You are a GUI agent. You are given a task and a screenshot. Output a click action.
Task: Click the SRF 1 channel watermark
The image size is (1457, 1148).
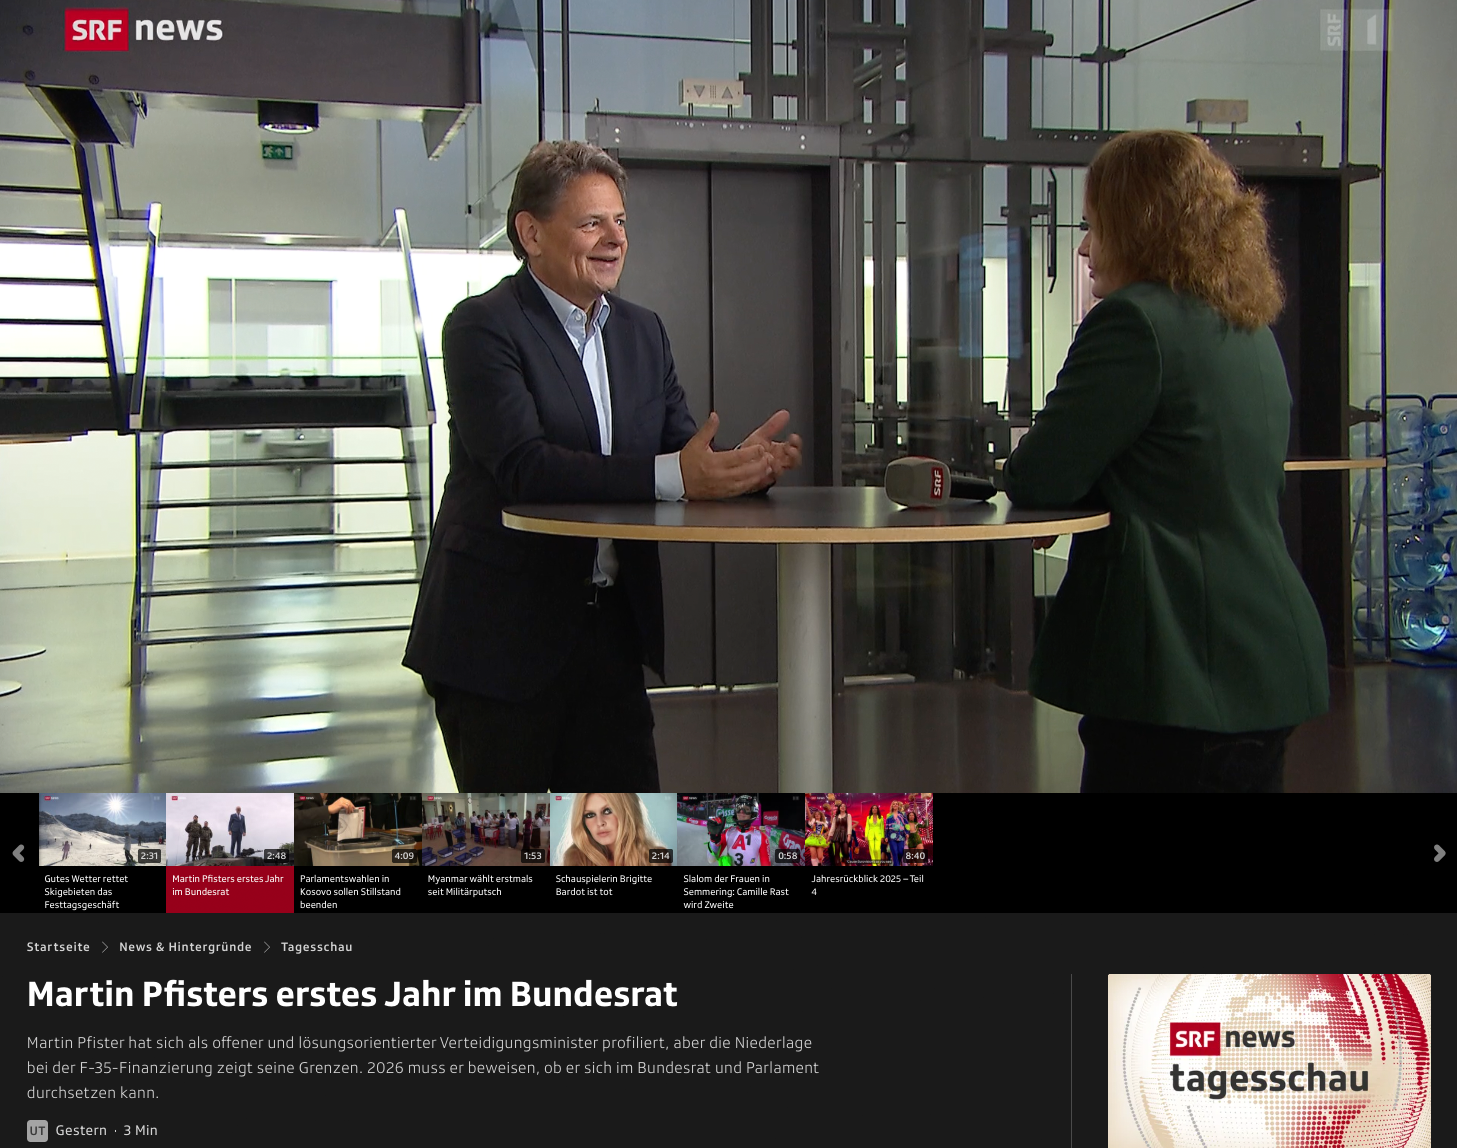(1354, 30)
